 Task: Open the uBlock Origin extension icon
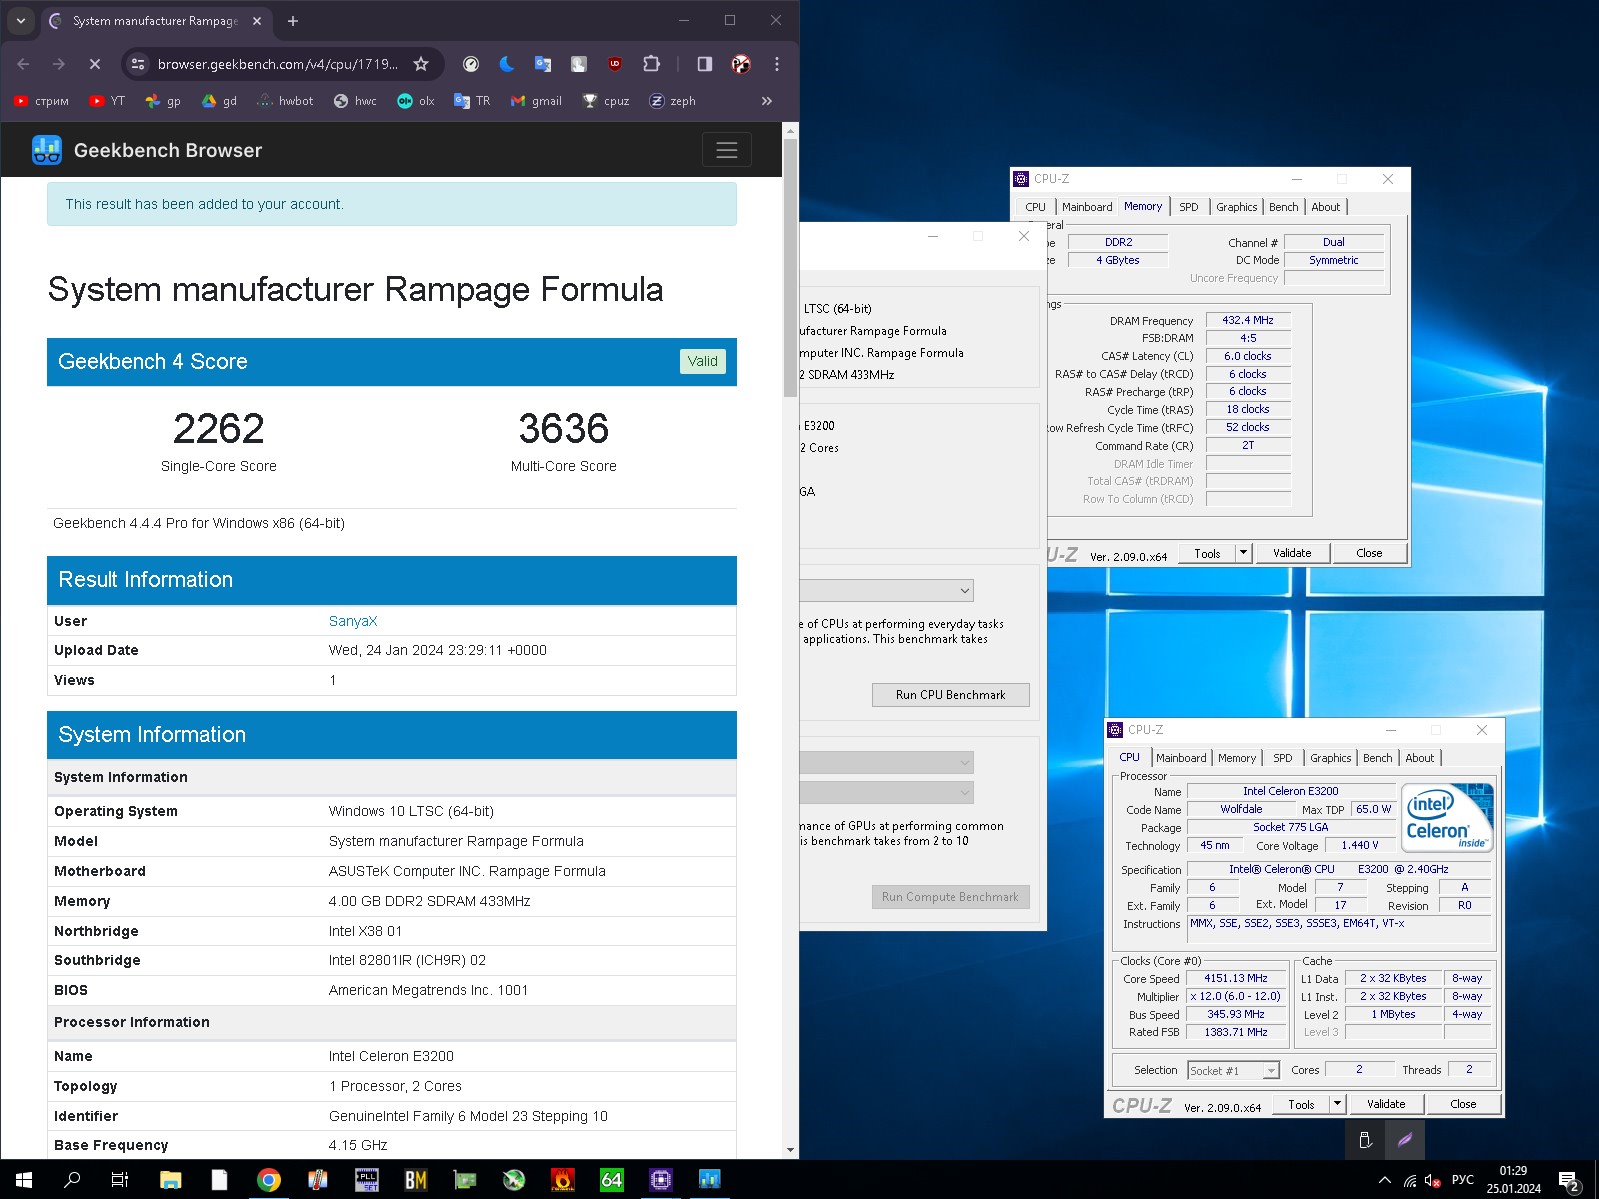pyautogui.click(x=615, y=64)
